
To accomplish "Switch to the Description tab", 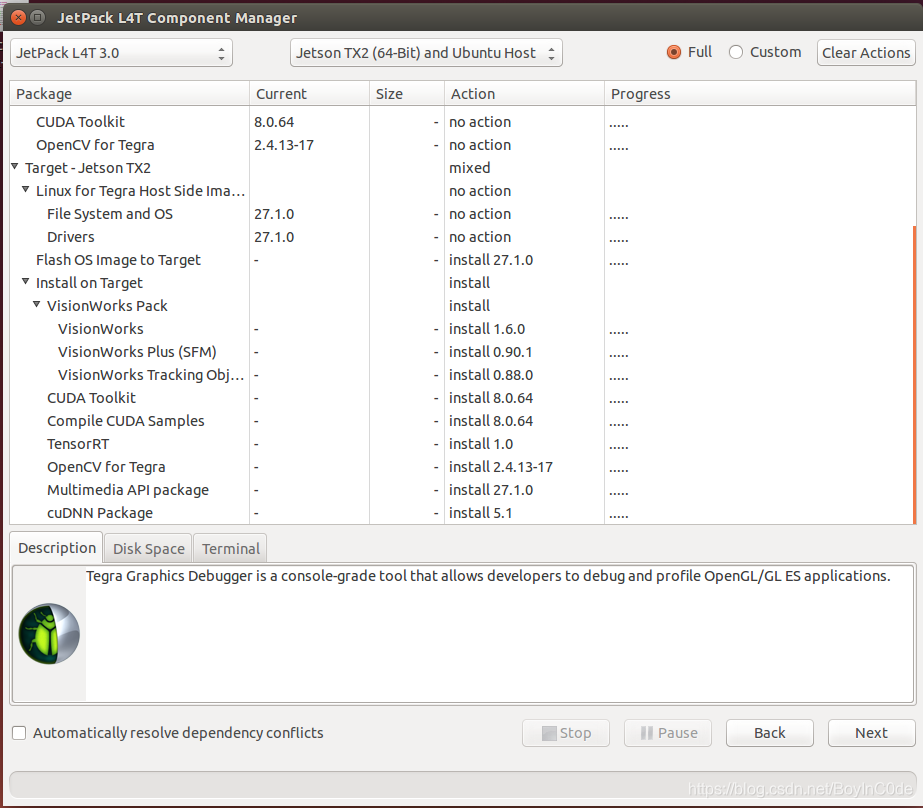I will coord(57,548).
